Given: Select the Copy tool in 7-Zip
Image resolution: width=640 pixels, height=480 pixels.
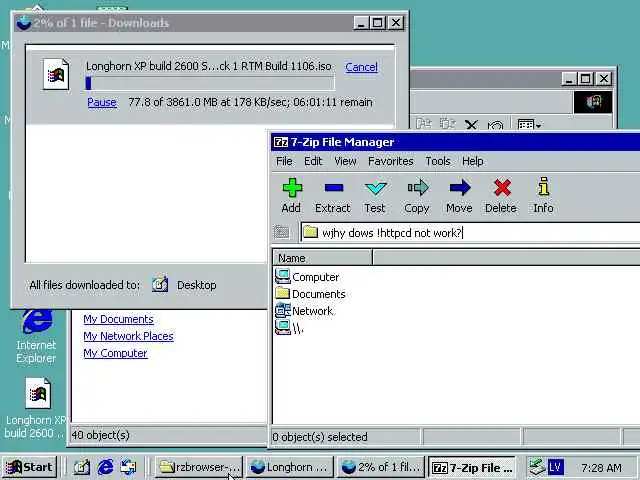Looking at the screenshot, I should pos(417,196).
